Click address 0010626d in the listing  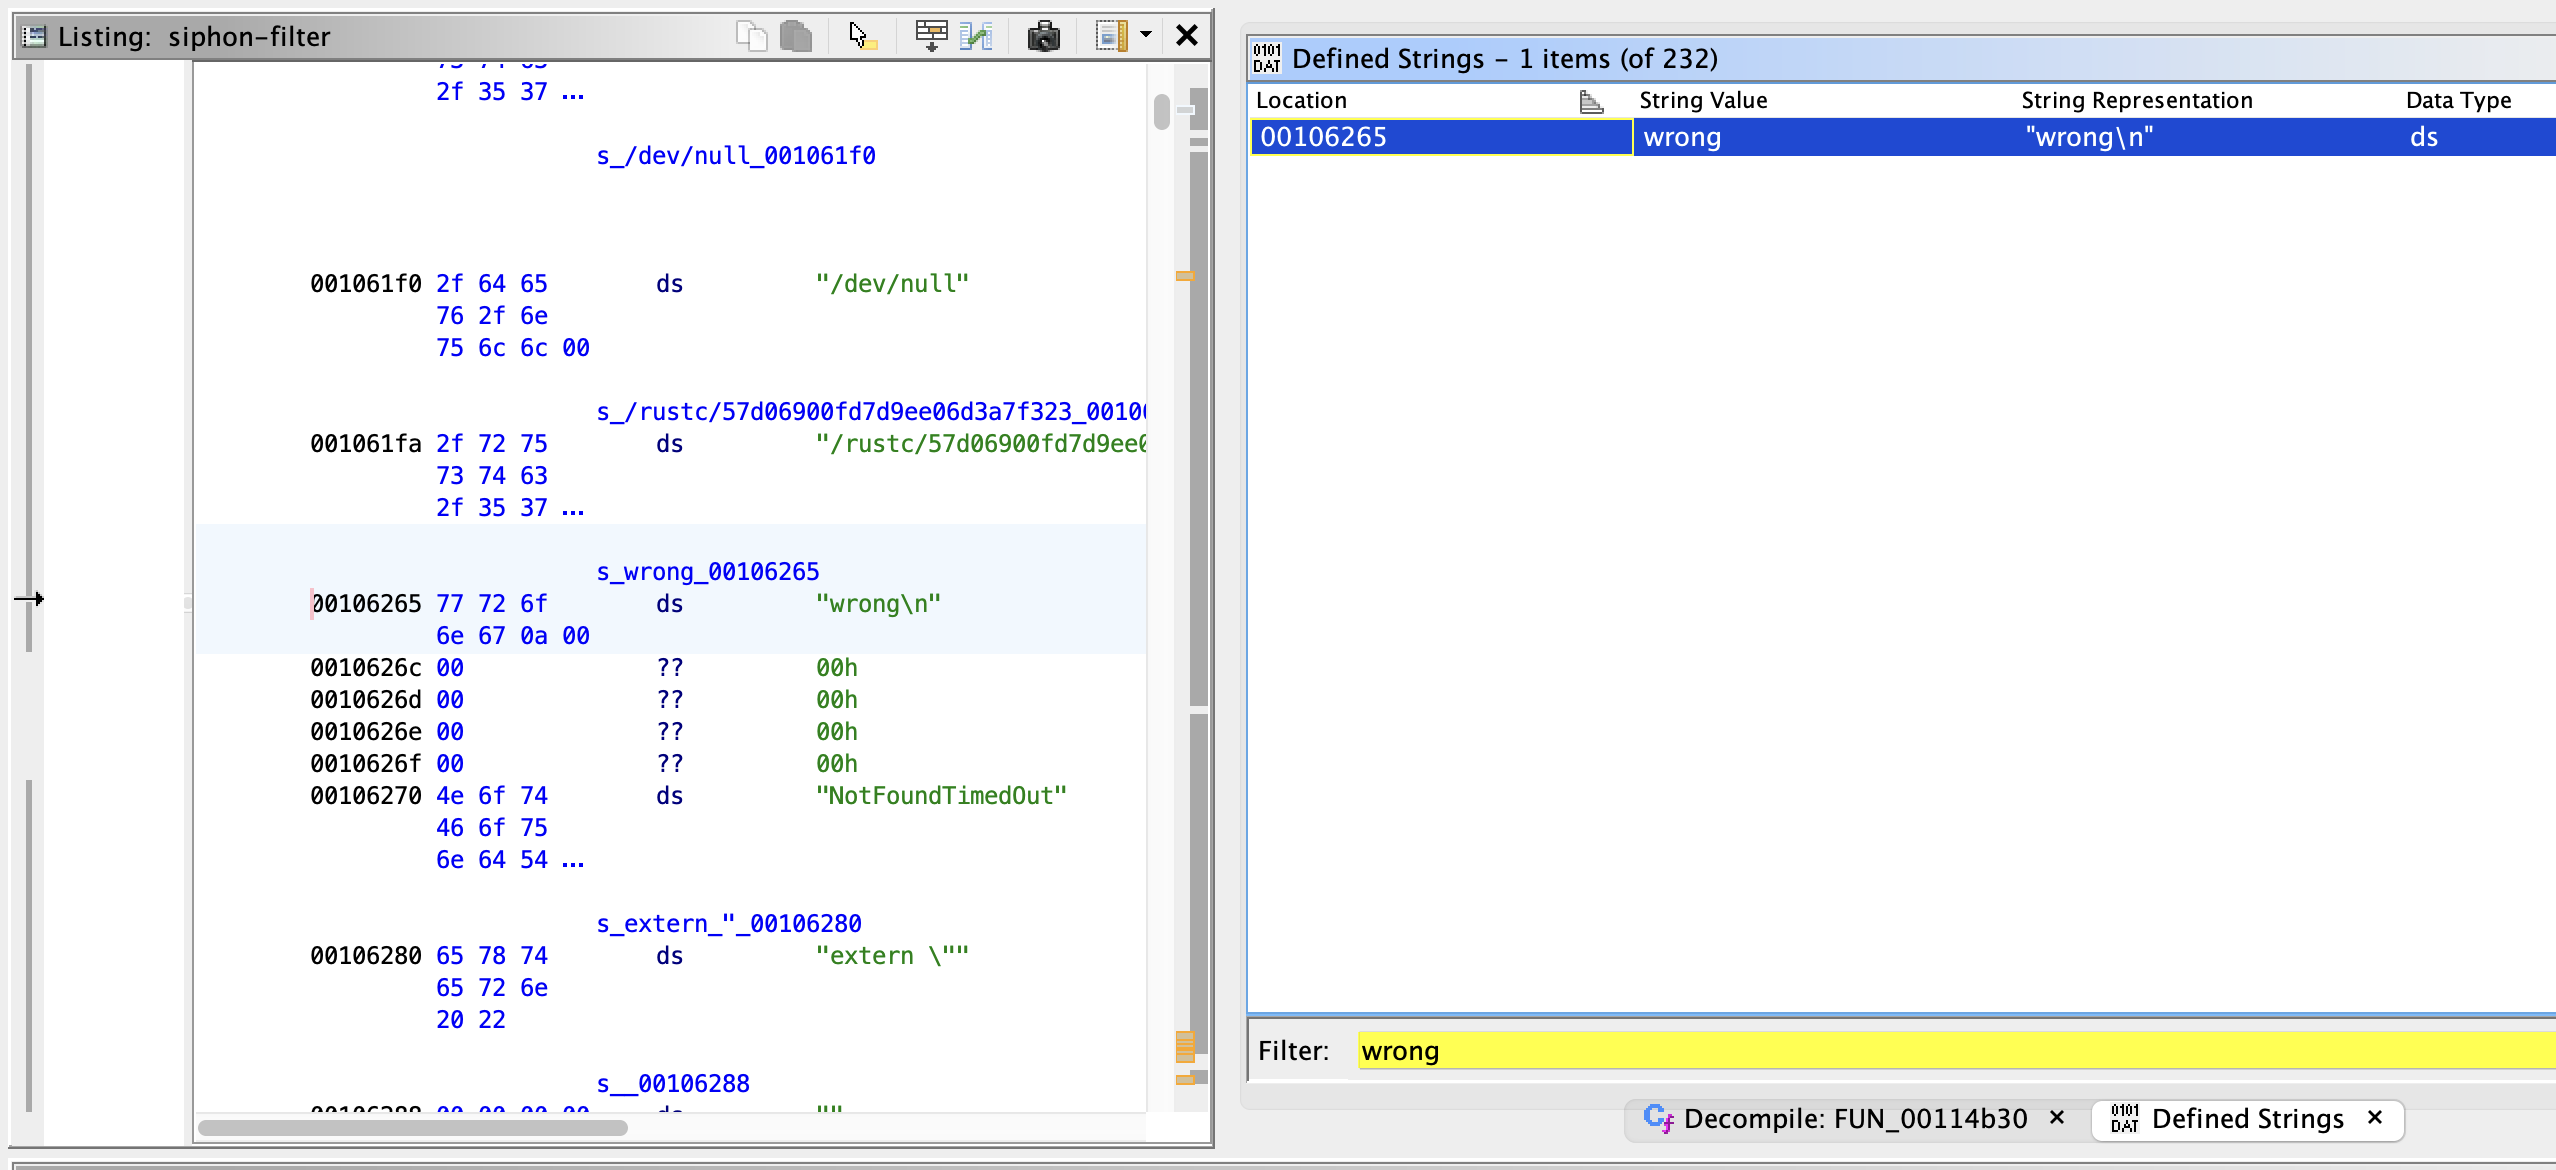pyautogui.click(x=366, y=700)
